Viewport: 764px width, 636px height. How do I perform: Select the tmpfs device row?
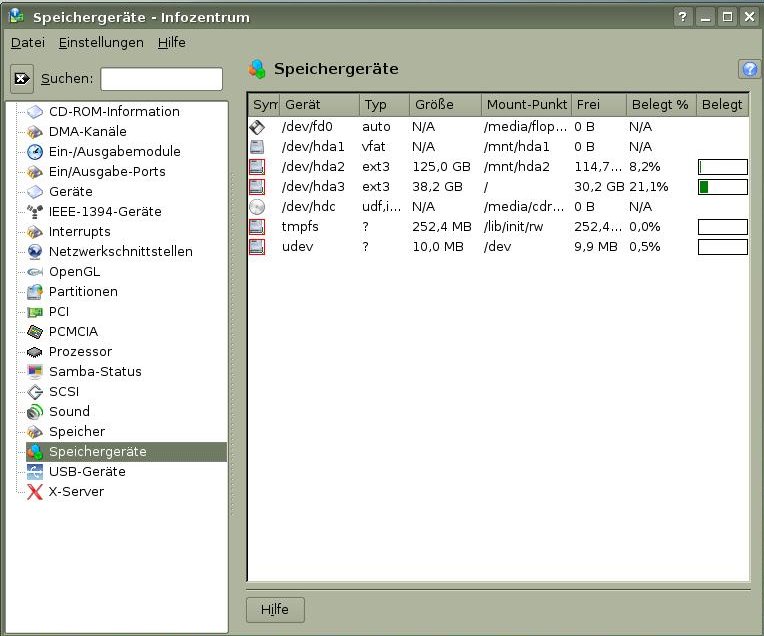coord(498,227)
